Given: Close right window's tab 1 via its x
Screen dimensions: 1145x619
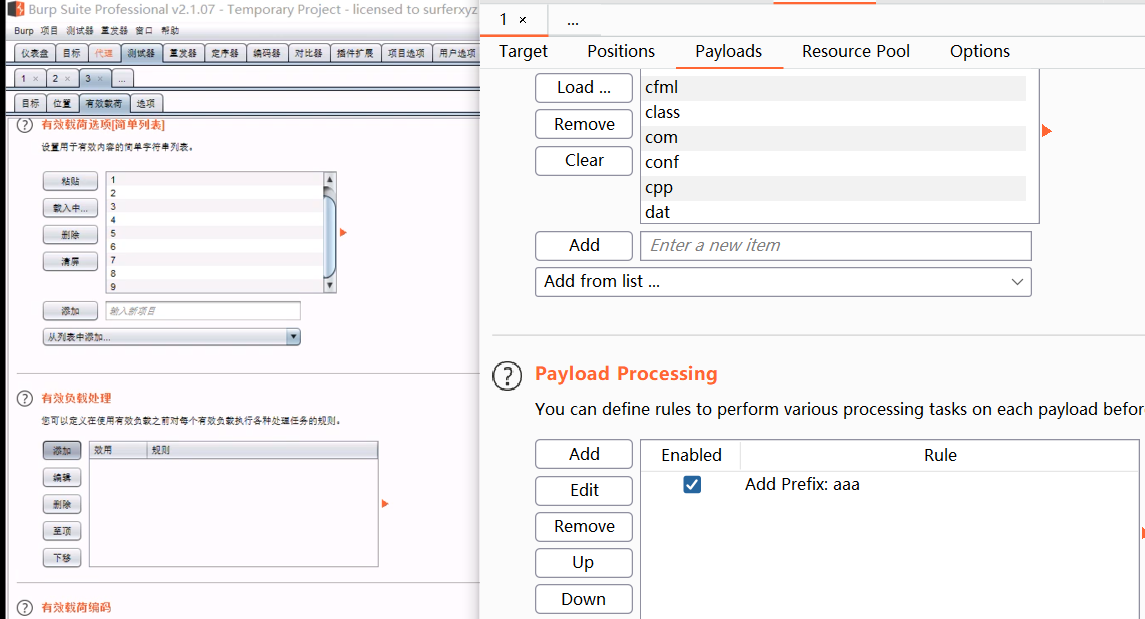Looking at the screenshot, I should coord(523,20).
